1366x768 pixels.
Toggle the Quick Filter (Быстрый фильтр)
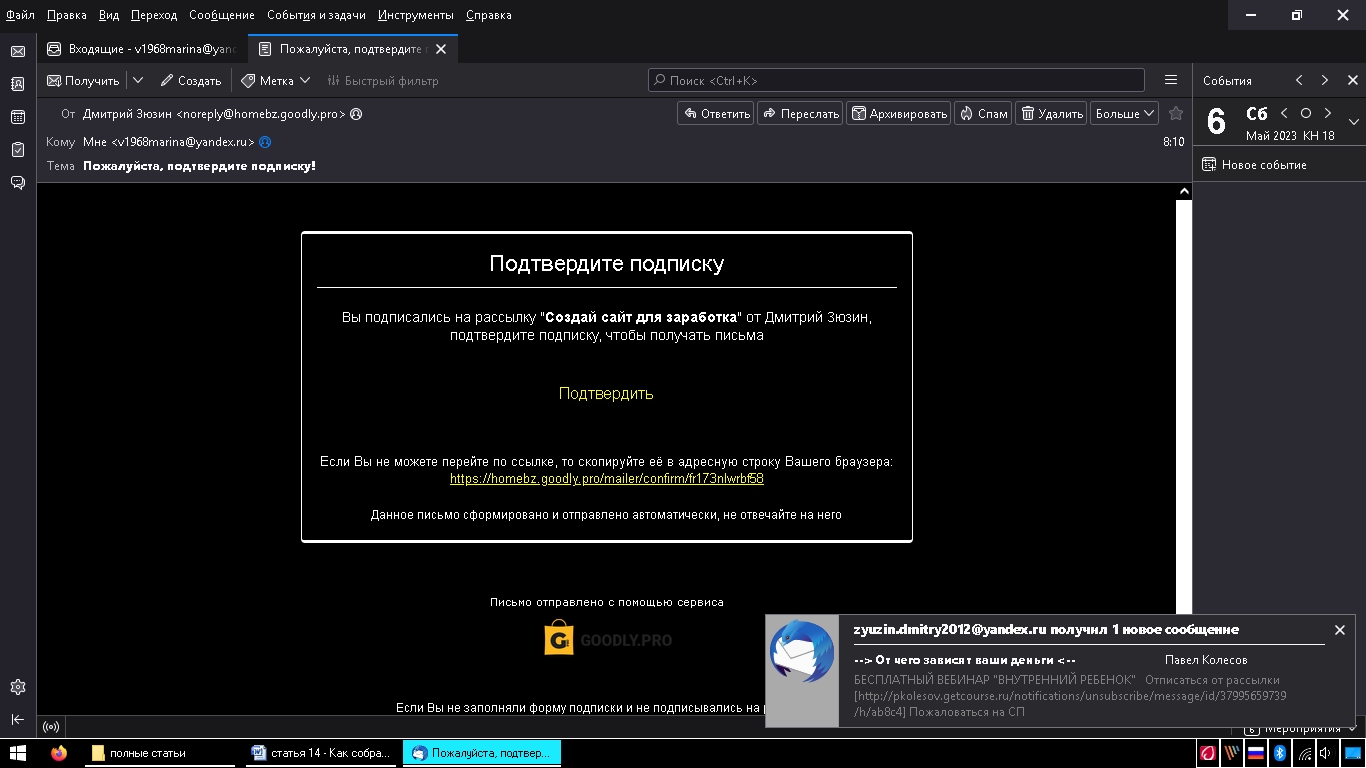[x=382, y=81]
